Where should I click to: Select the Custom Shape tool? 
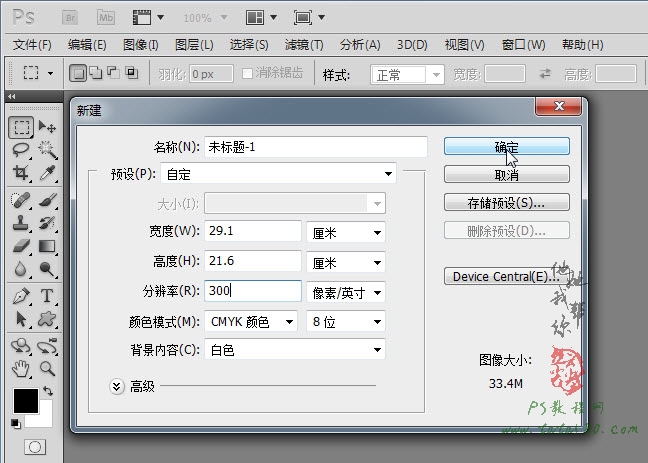[47, 319]
